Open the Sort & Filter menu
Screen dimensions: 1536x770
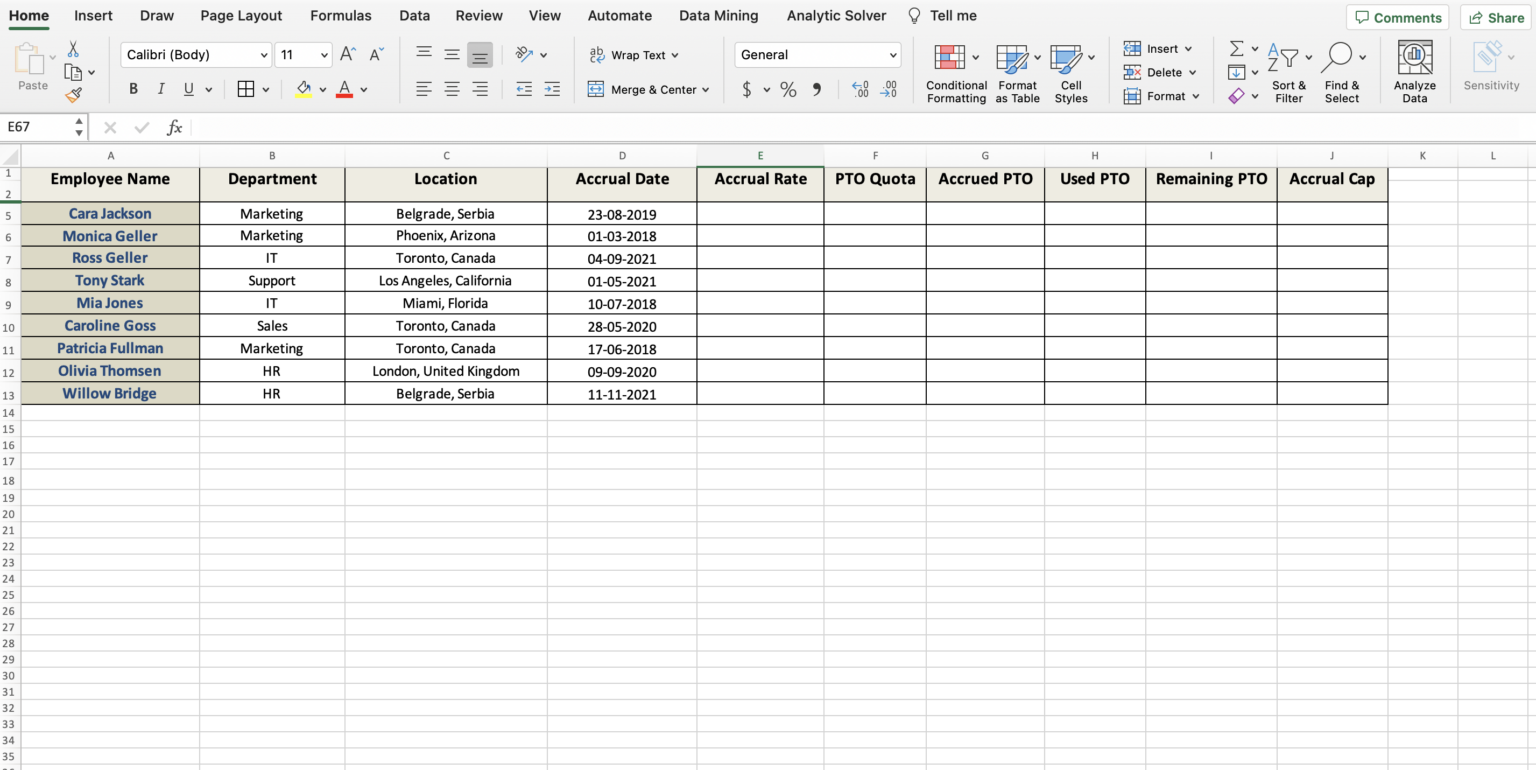pos(1288,73)
